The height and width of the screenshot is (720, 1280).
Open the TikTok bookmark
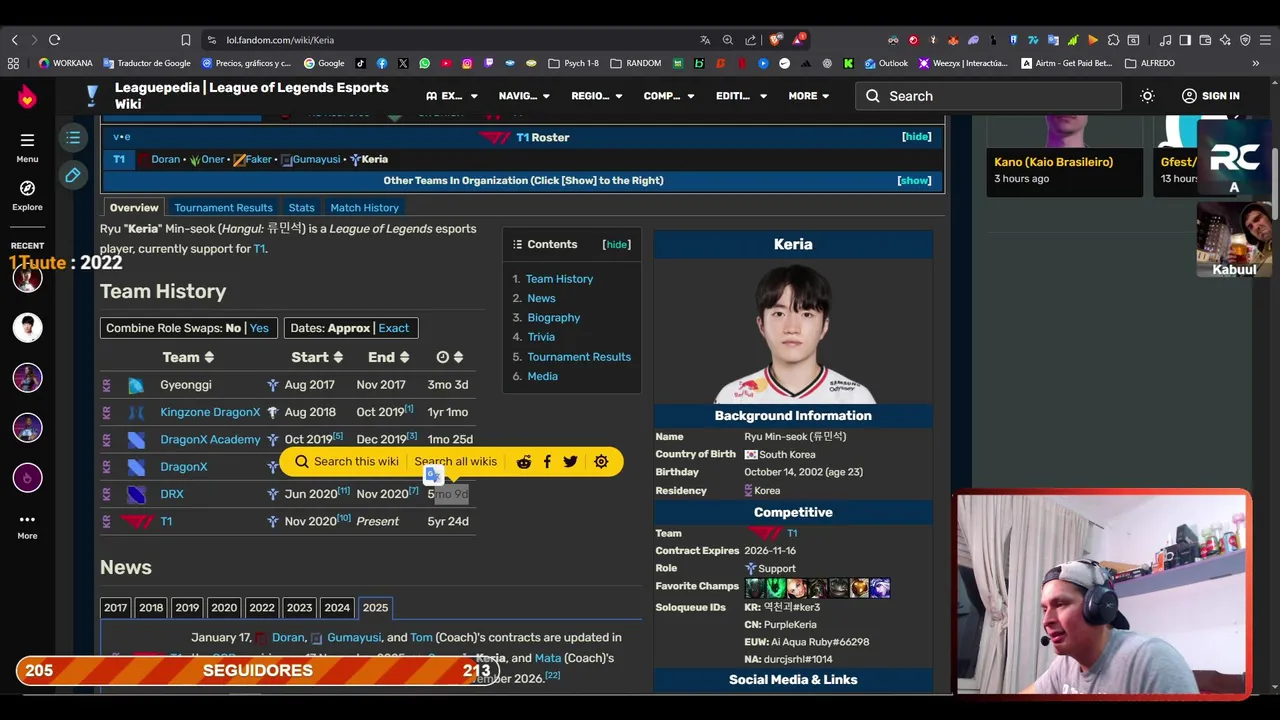pyautogui.click(x=361, y=63)
